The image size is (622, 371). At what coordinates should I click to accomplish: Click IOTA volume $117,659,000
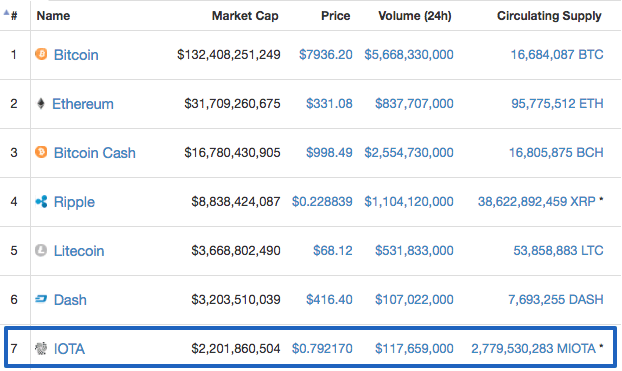coord(415,348)
